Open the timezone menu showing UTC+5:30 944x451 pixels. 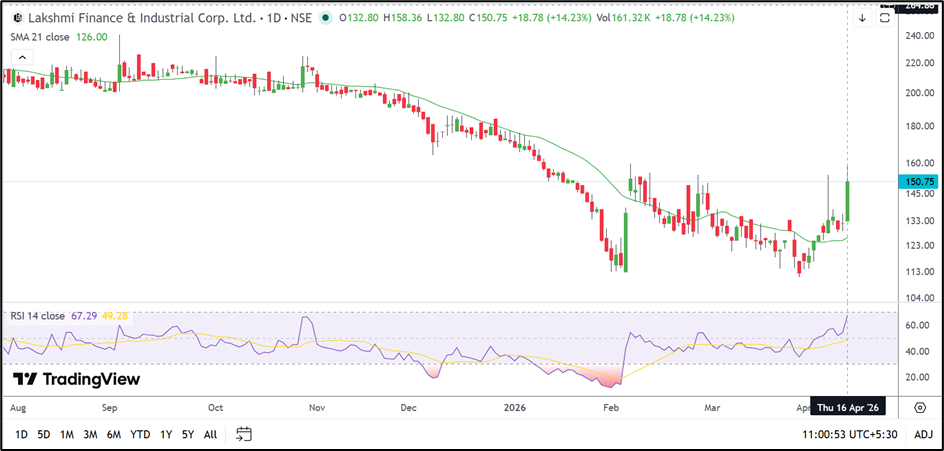click(x=853, y=434)
